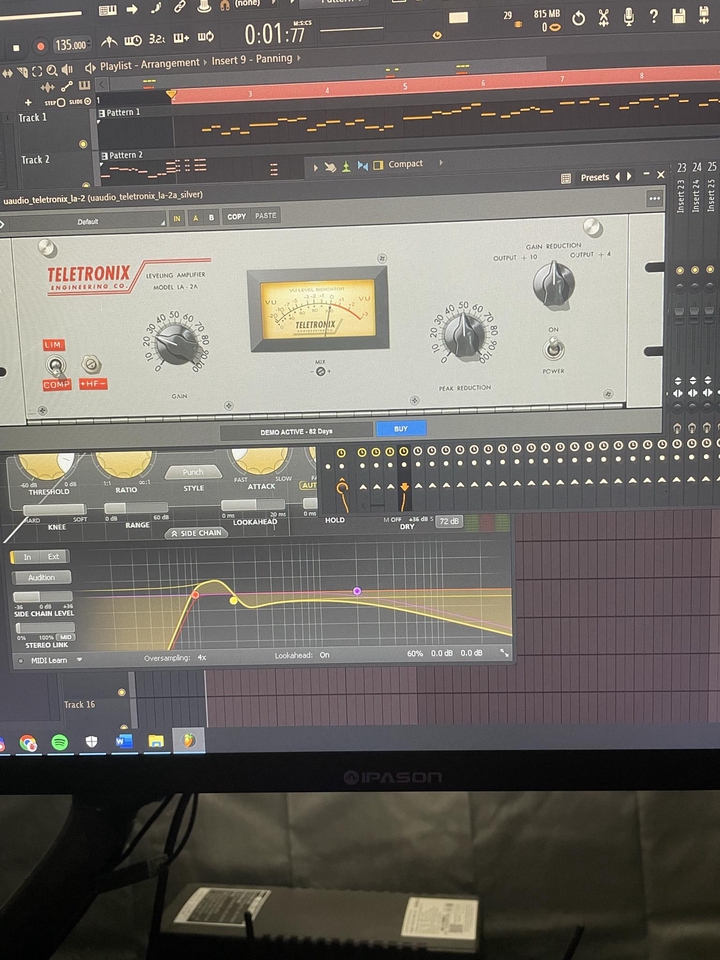Image resolution: width=720 pixels, height=960 pixels.
Task: Click the PASTE button
Action: point(265,216)
